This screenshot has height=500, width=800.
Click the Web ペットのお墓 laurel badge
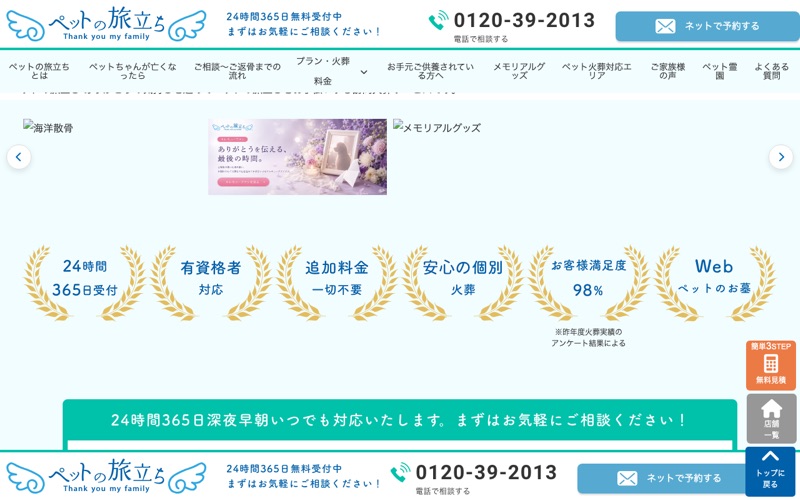coord(714,283)
